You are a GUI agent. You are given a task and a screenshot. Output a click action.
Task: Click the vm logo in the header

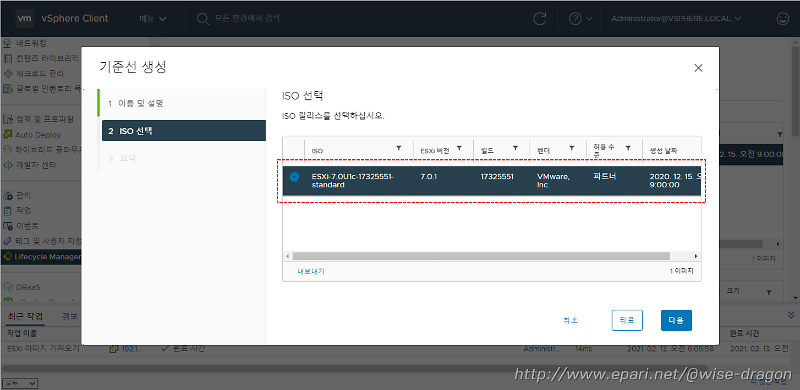[x=25, y=18]
